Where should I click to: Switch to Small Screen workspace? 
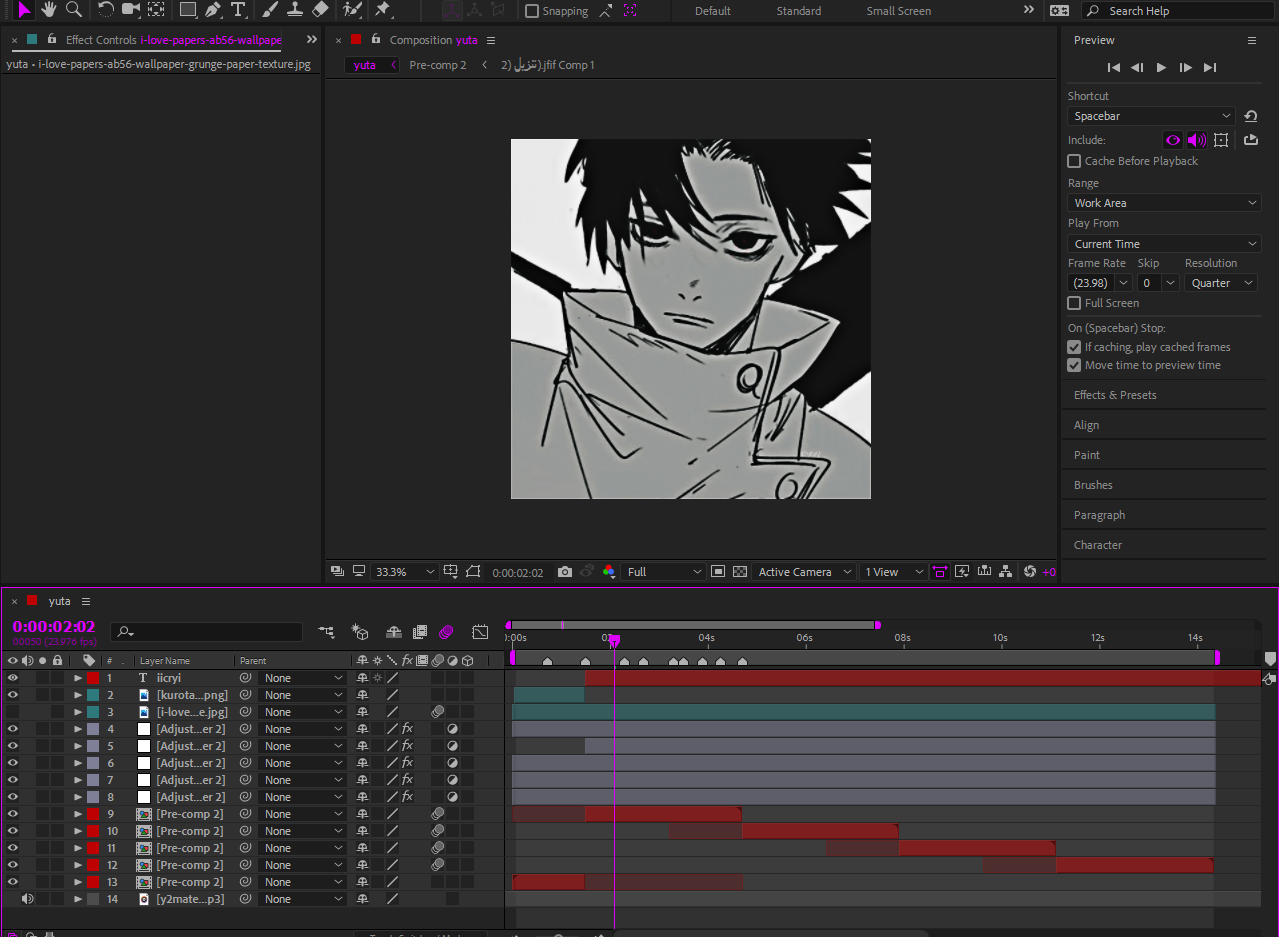pyautogui.click(x=899, y=11)
